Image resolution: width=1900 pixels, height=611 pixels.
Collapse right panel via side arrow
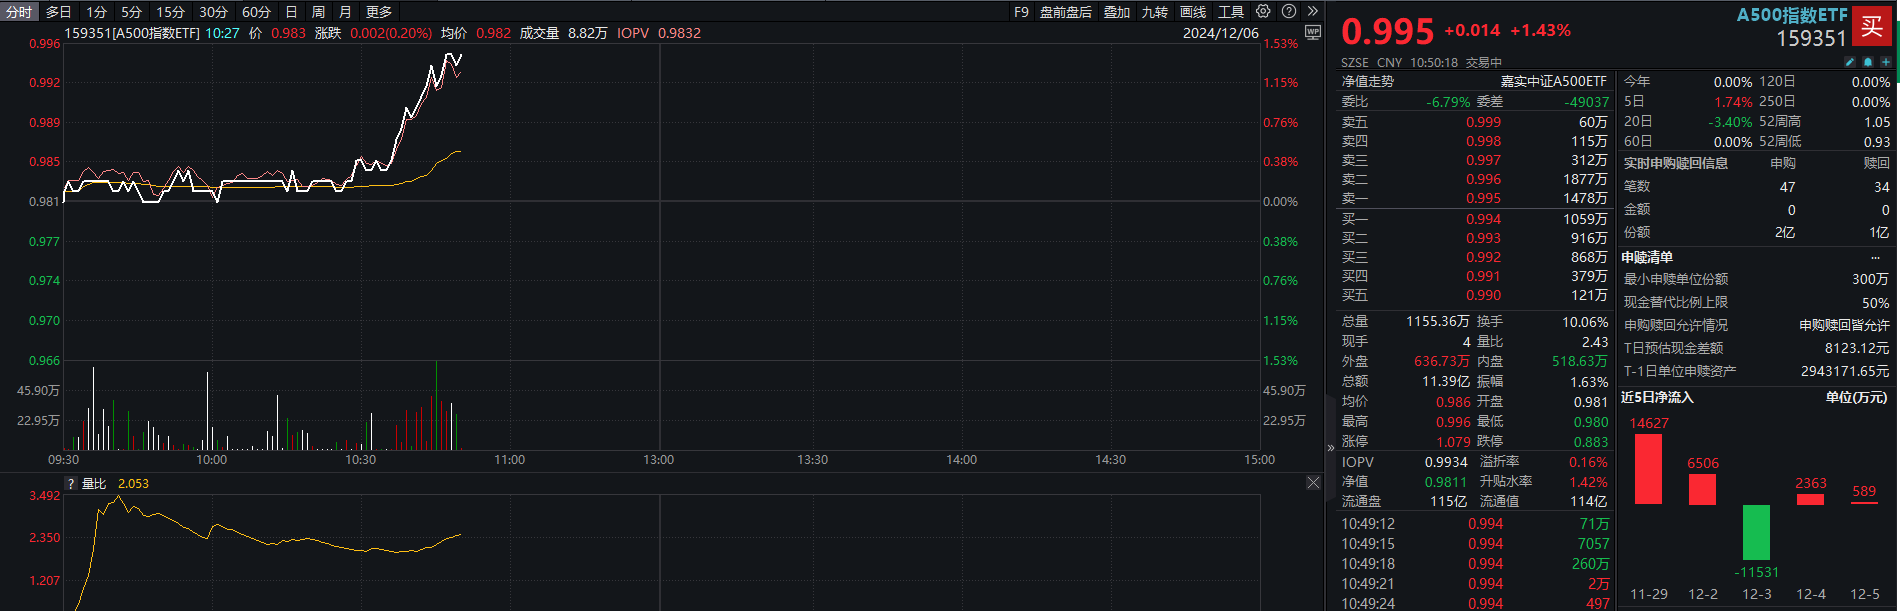point(1331,448)
